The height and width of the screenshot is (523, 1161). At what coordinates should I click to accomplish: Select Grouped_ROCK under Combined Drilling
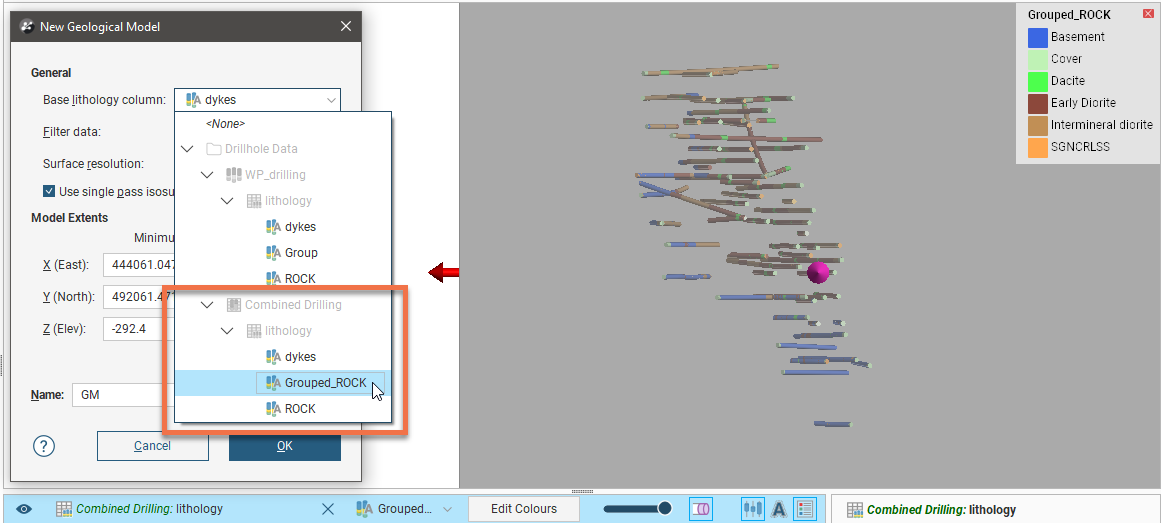(x=324, y=383)
